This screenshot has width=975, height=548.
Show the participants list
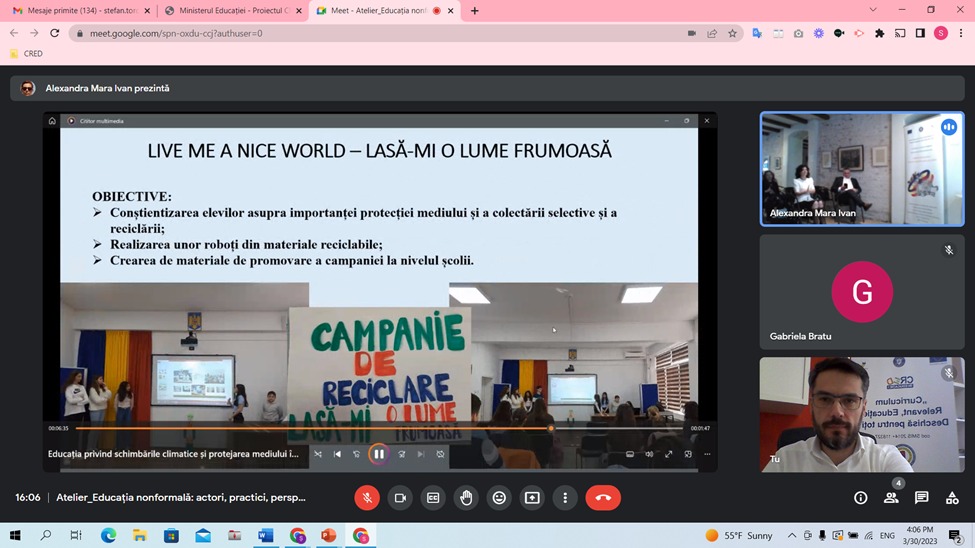click(891, 498)
